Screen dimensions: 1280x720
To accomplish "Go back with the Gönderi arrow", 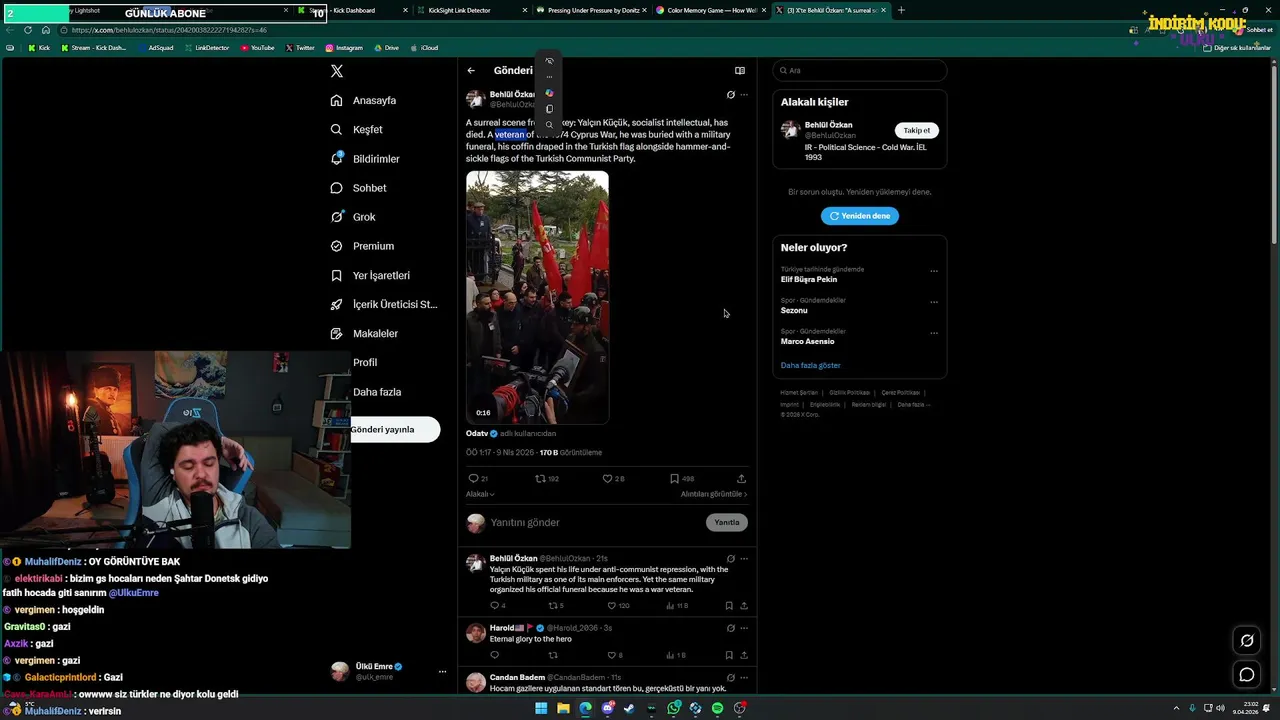I will click(471, 71).
